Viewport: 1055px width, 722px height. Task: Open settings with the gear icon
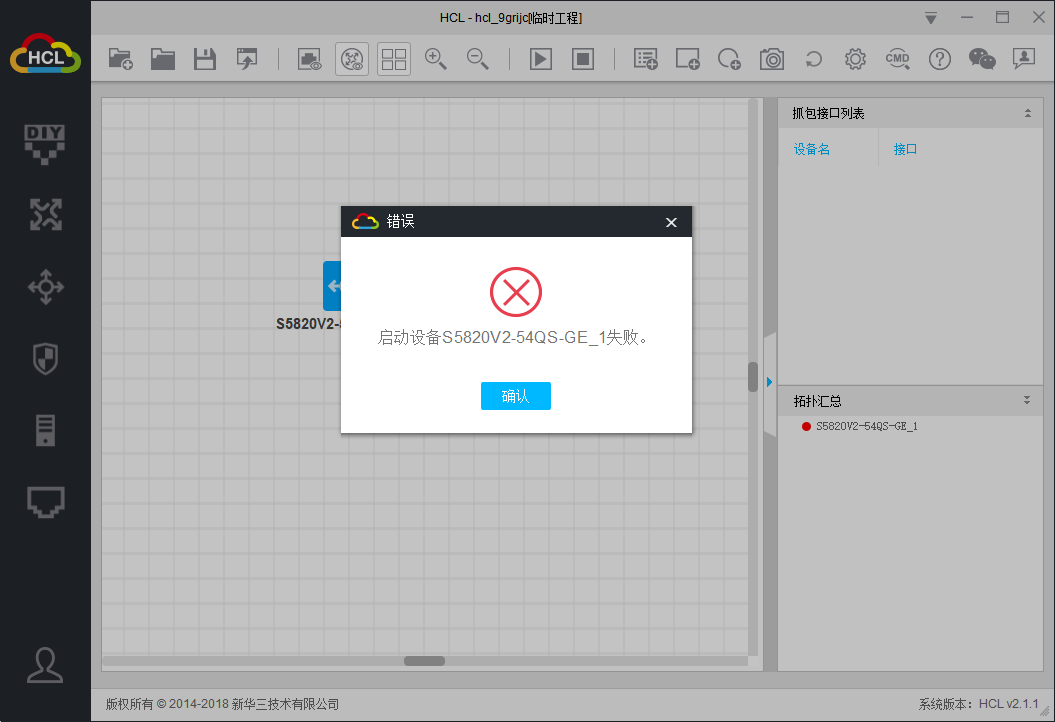[855, 59]
